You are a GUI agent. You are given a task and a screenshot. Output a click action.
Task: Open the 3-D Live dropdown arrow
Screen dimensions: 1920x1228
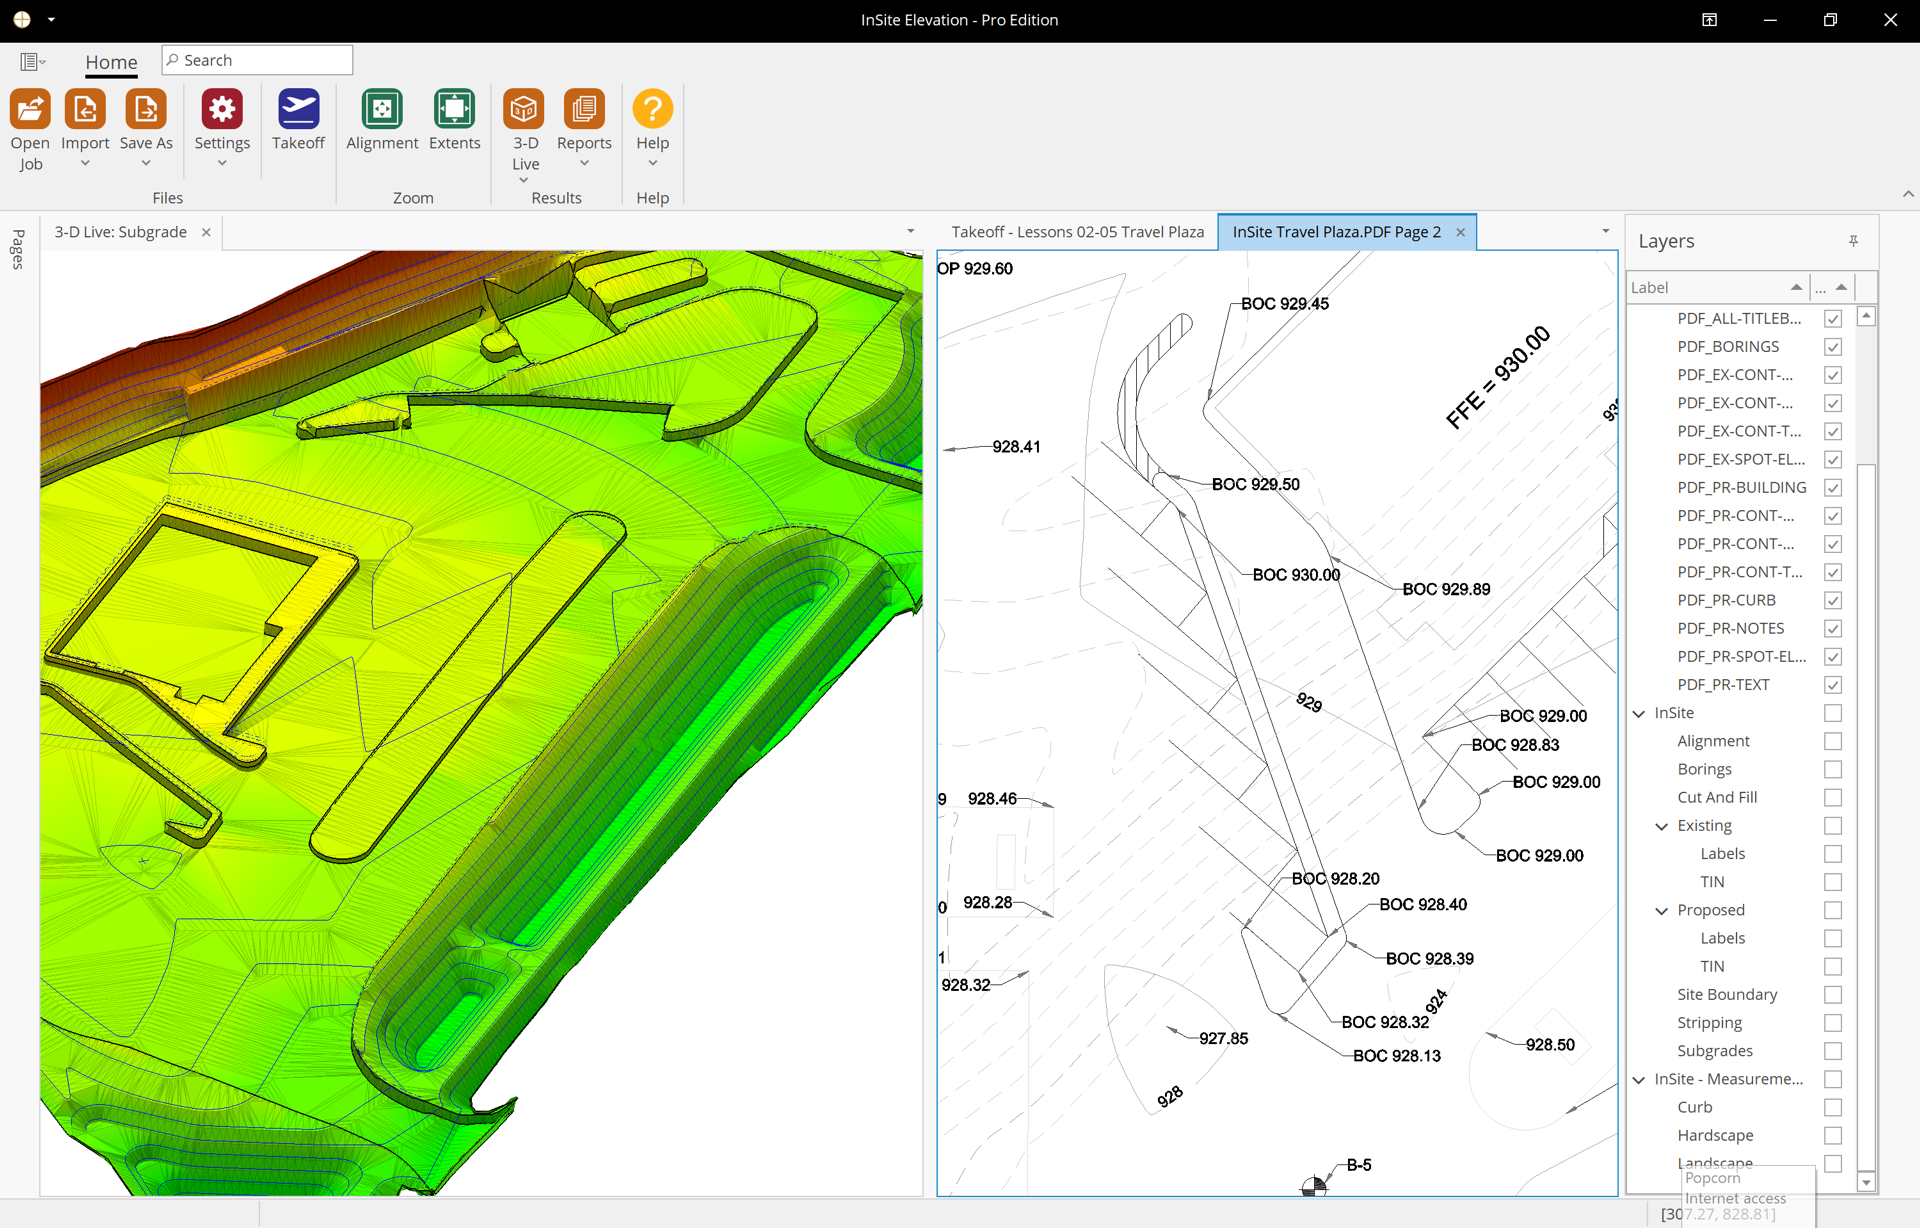click(524, 178)
